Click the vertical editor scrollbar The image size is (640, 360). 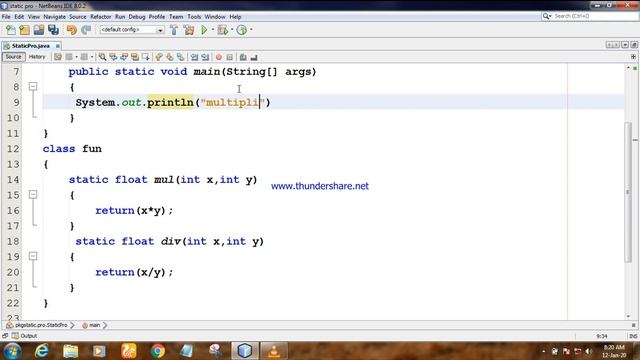(628, 192)
